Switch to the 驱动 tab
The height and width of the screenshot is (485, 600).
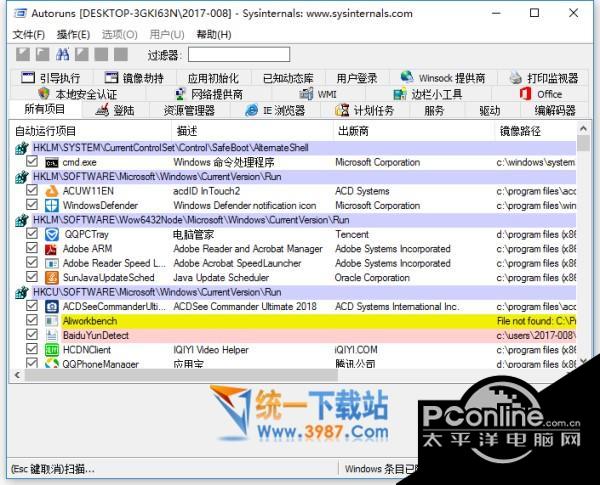click(490, 111)
